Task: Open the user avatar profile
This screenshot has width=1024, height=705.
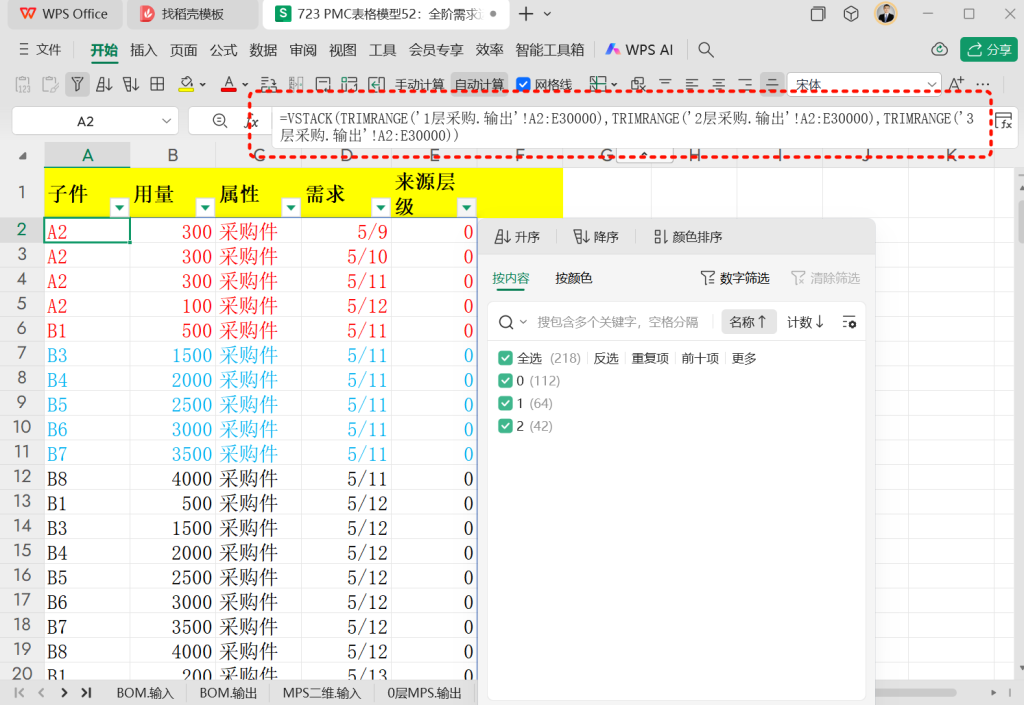Action: click(x=886, y=13)
